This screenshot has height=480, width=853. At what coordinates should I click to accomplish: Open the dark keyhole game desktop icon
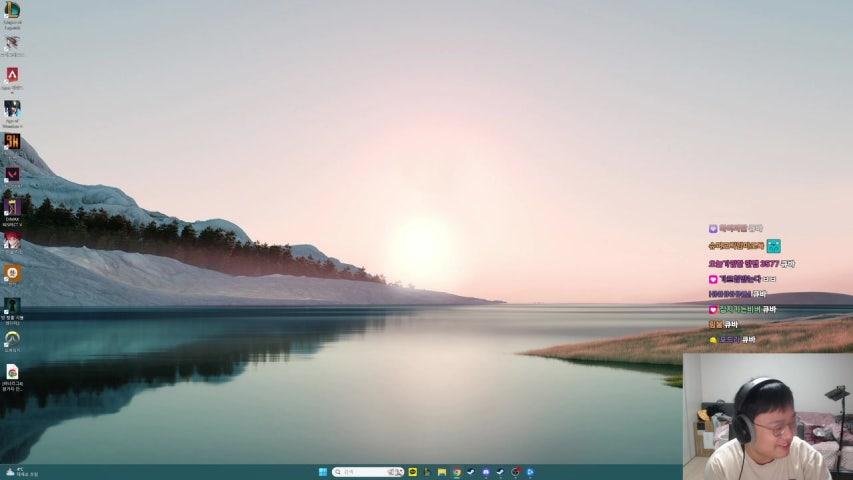coord(12,305)
